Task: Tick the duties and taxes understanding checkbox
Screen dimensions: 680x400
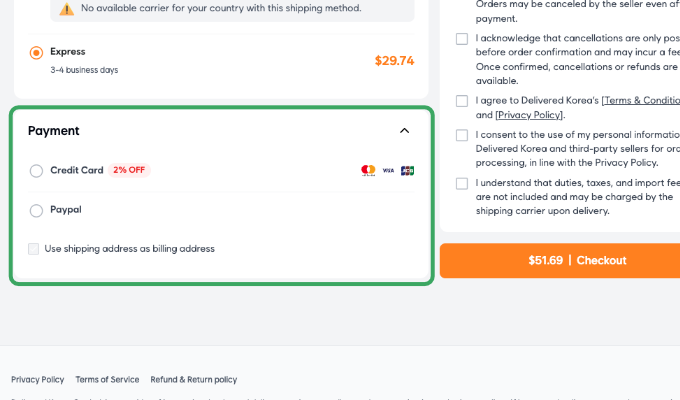Action: coord(462,183)
